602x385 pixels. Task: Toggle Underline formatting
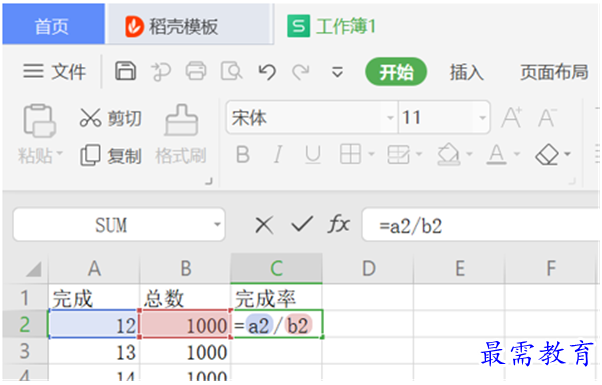[x=313, y=155]
